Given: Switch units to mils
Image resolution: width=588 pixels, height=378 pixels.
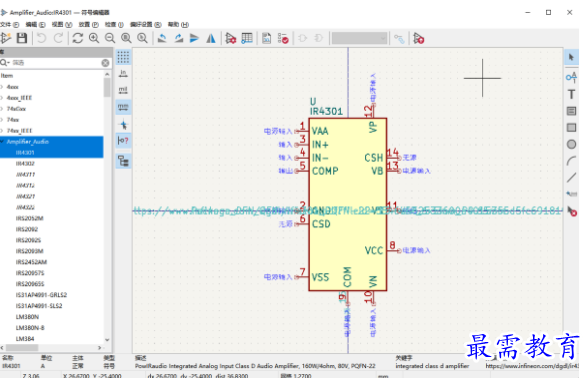Looking at the screenshot, I should (123, 90).
